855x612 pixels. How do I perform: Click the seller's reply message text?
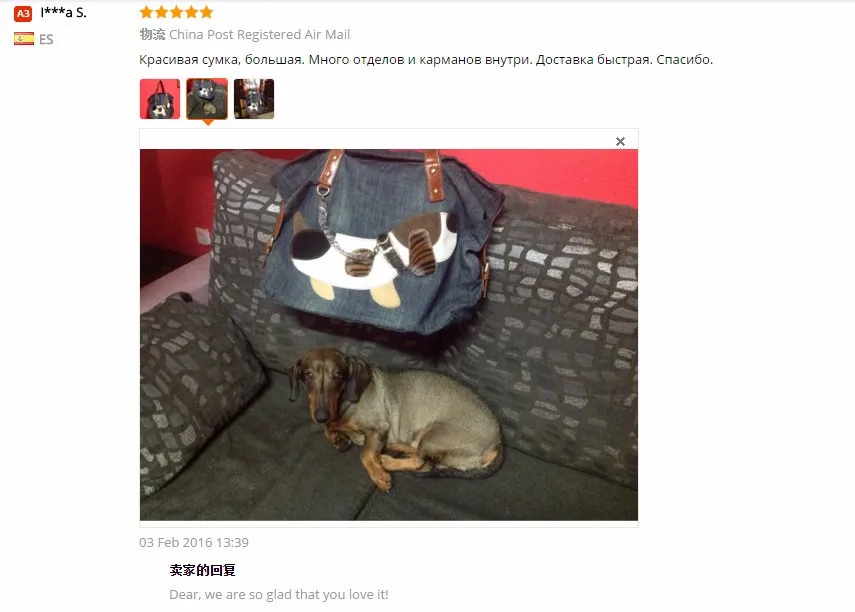[279, 595]
